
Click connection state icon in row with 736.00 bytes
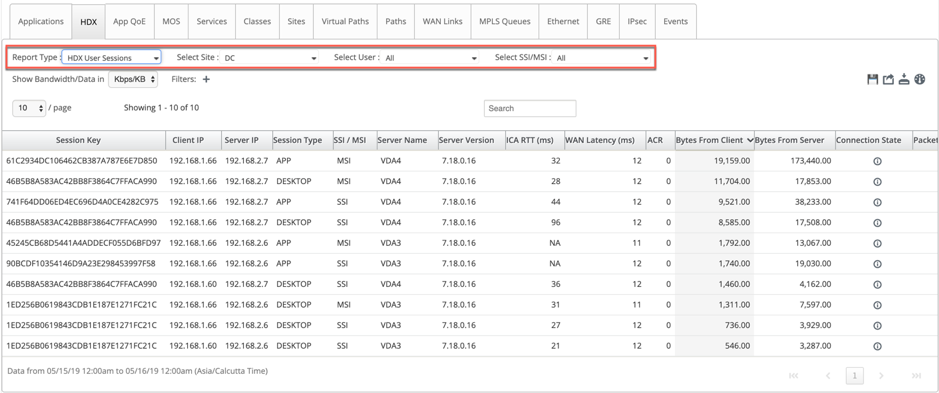point(877,325)
